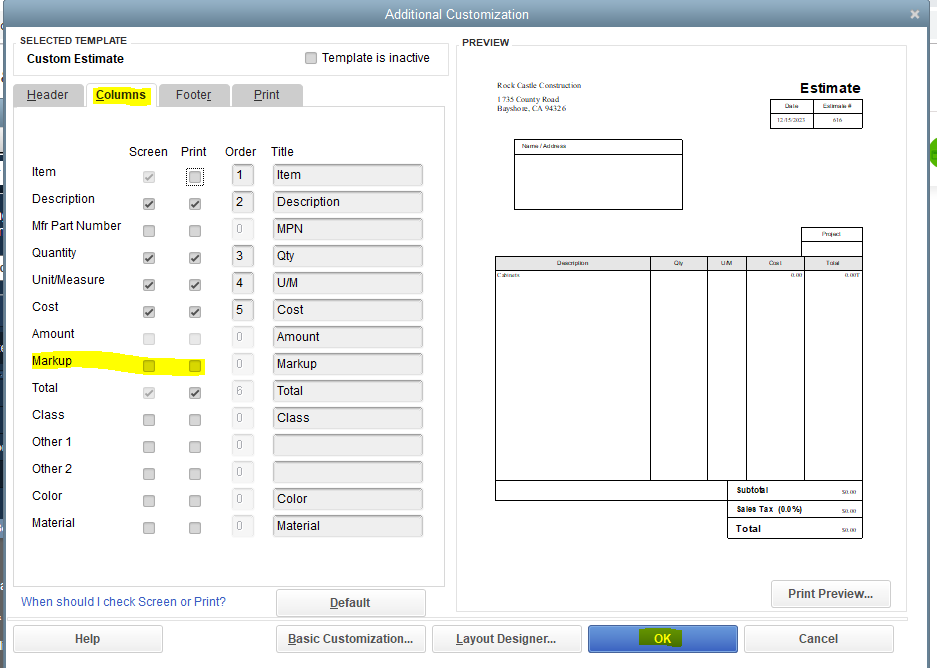This screenshot has width=937, height=668.
Task: Close the Additional Customization window
Action: coord(915,14)
